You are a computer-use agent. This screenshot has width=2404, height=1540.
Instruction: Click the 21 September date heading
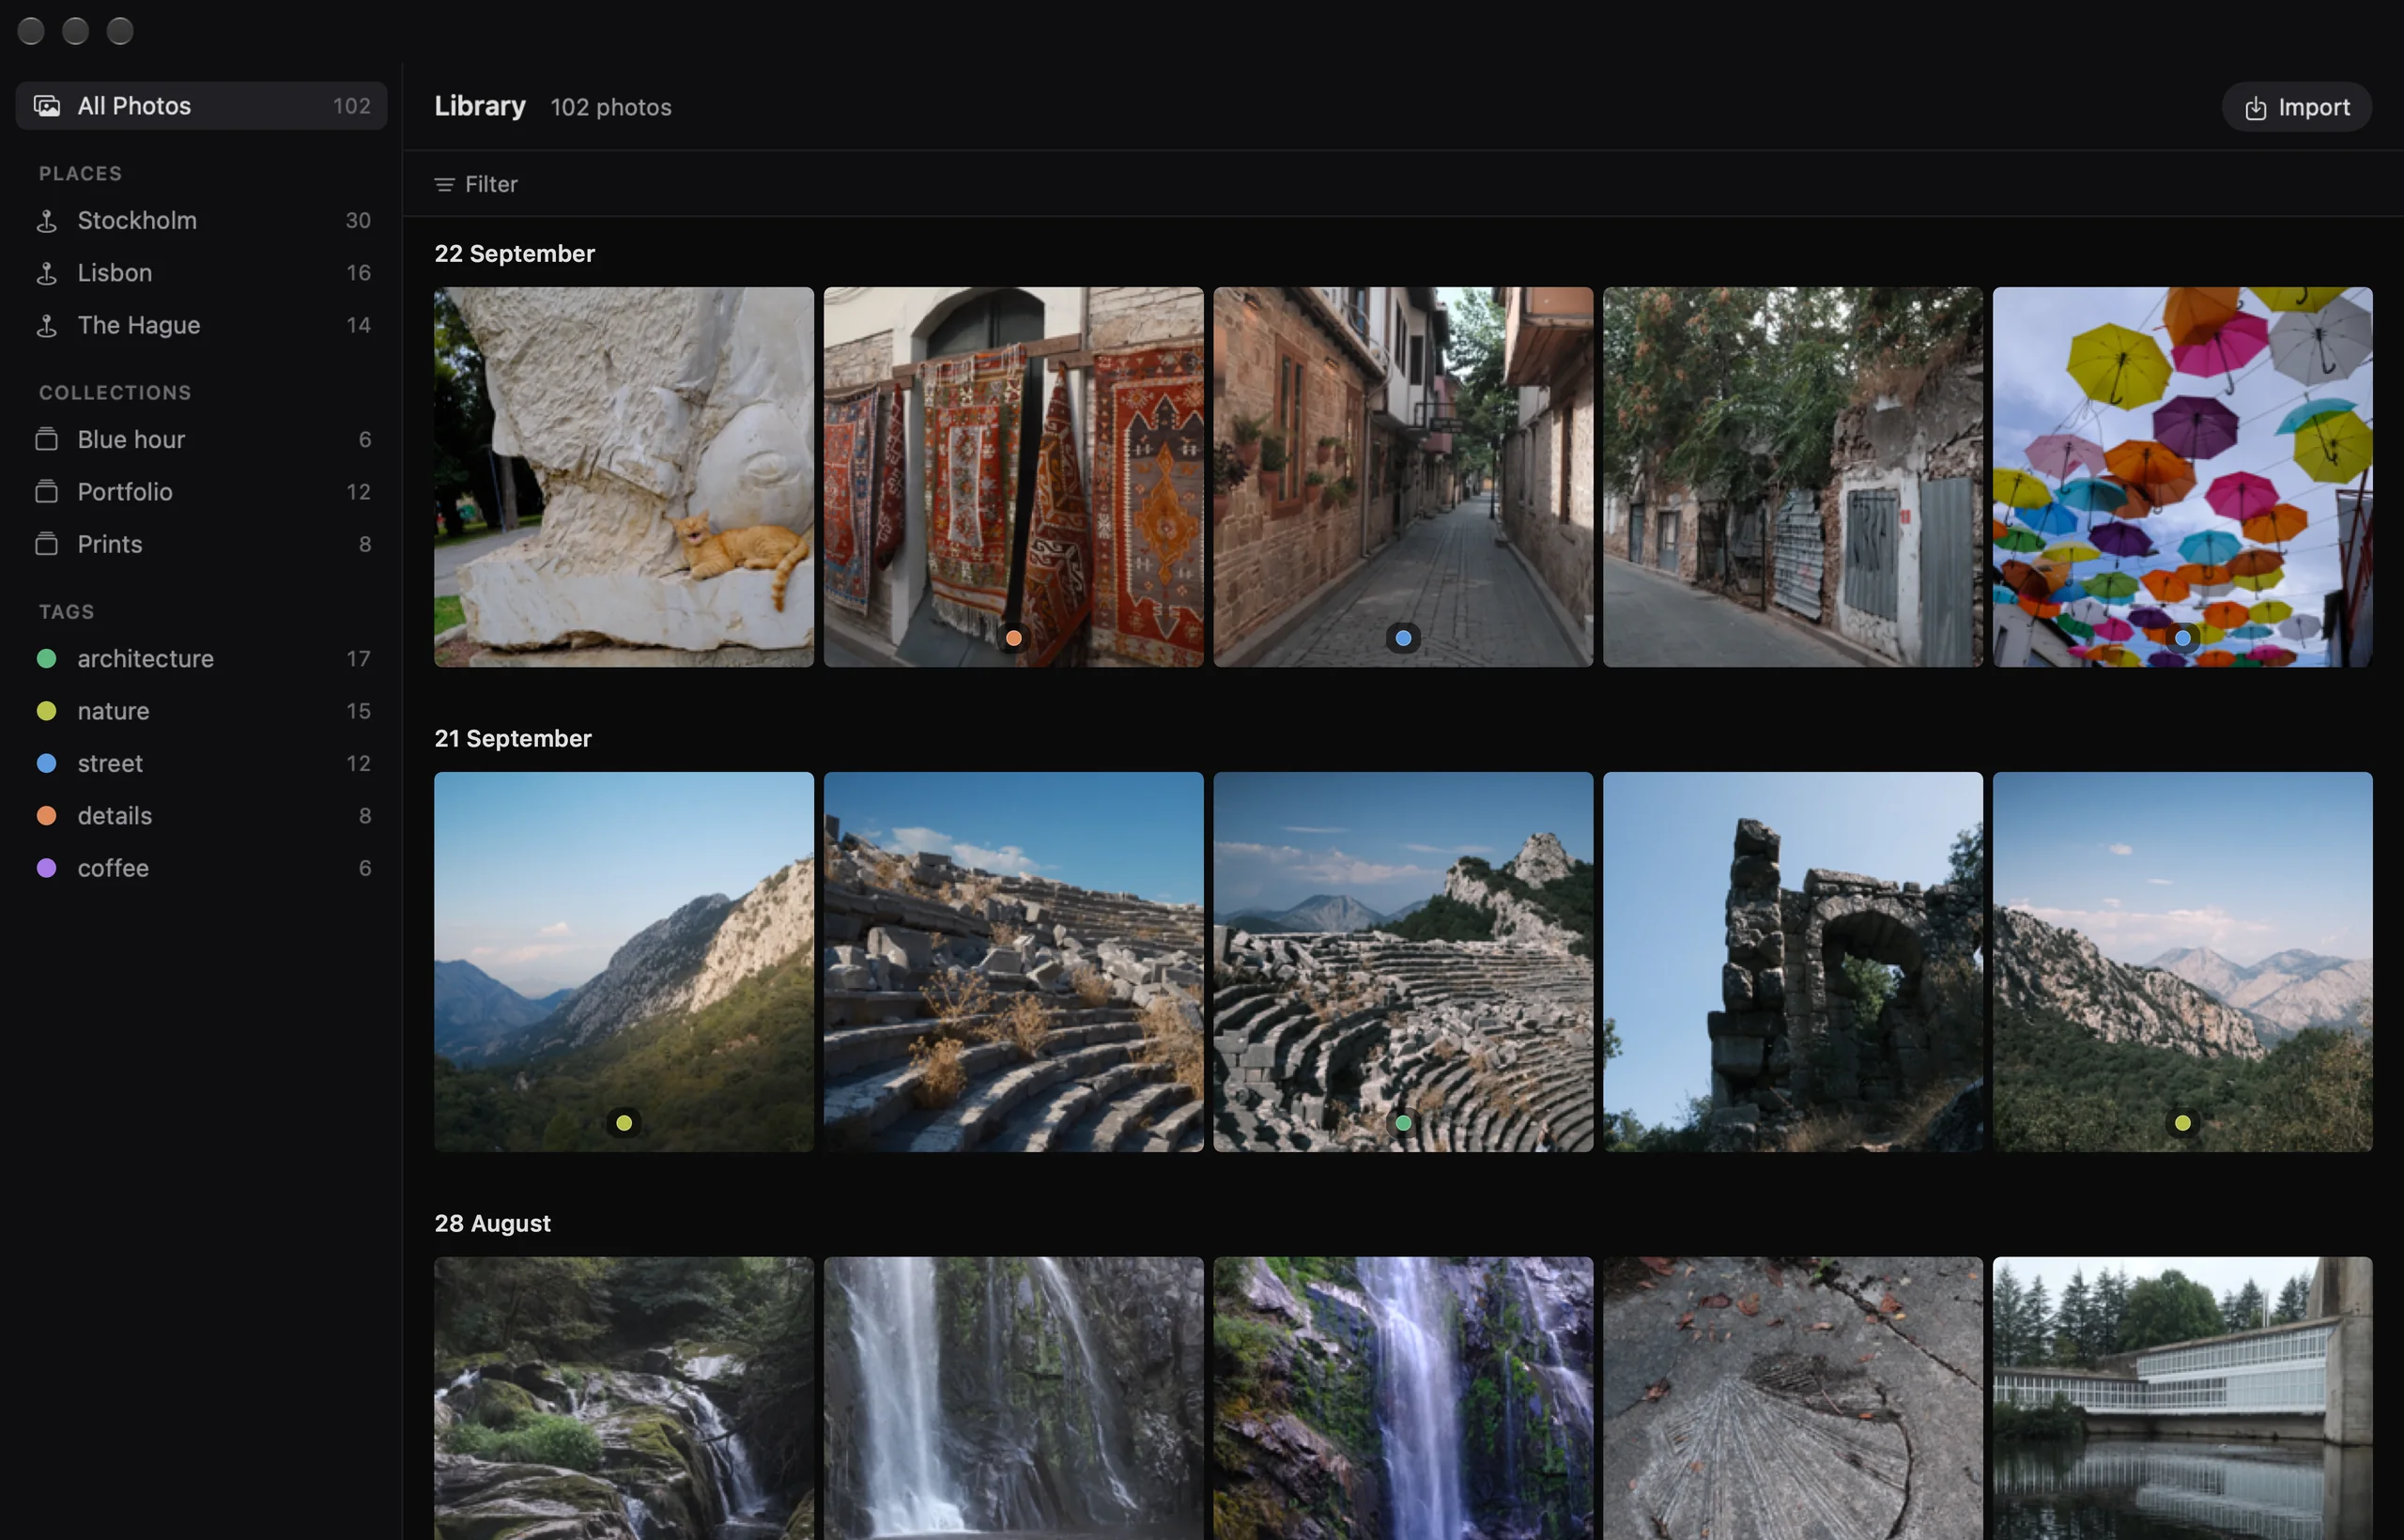(x=513, y=738)
